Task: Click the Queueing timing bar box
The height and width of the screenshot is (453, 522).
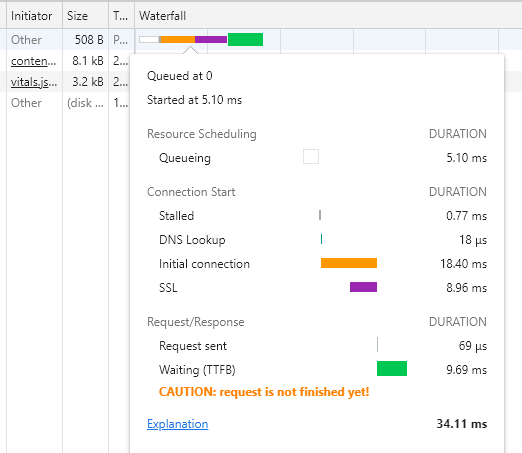Action: point(311,157)
